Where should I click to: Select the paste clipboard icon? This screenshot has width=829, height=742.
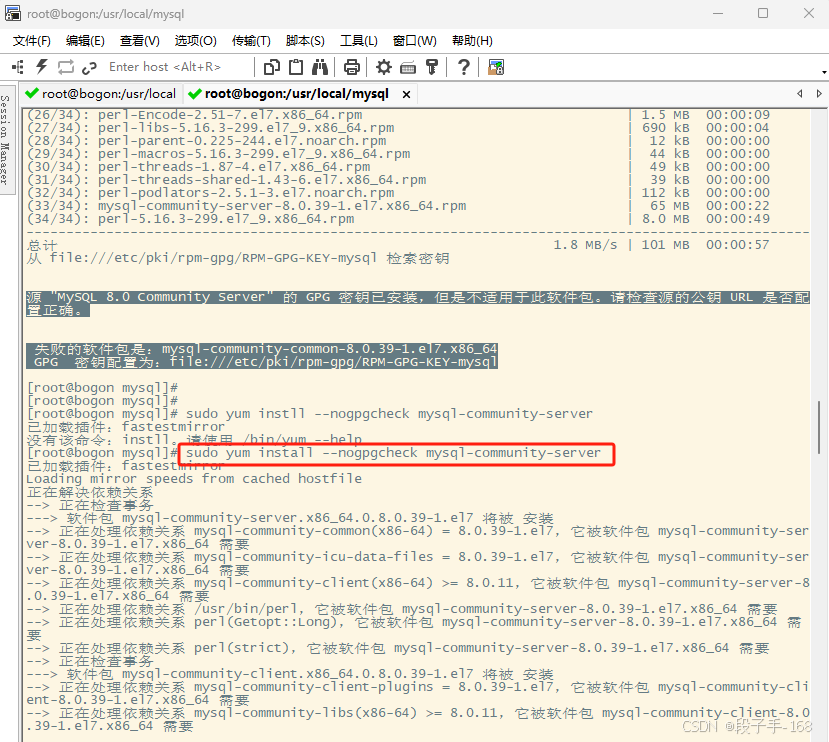click(295, 66)
